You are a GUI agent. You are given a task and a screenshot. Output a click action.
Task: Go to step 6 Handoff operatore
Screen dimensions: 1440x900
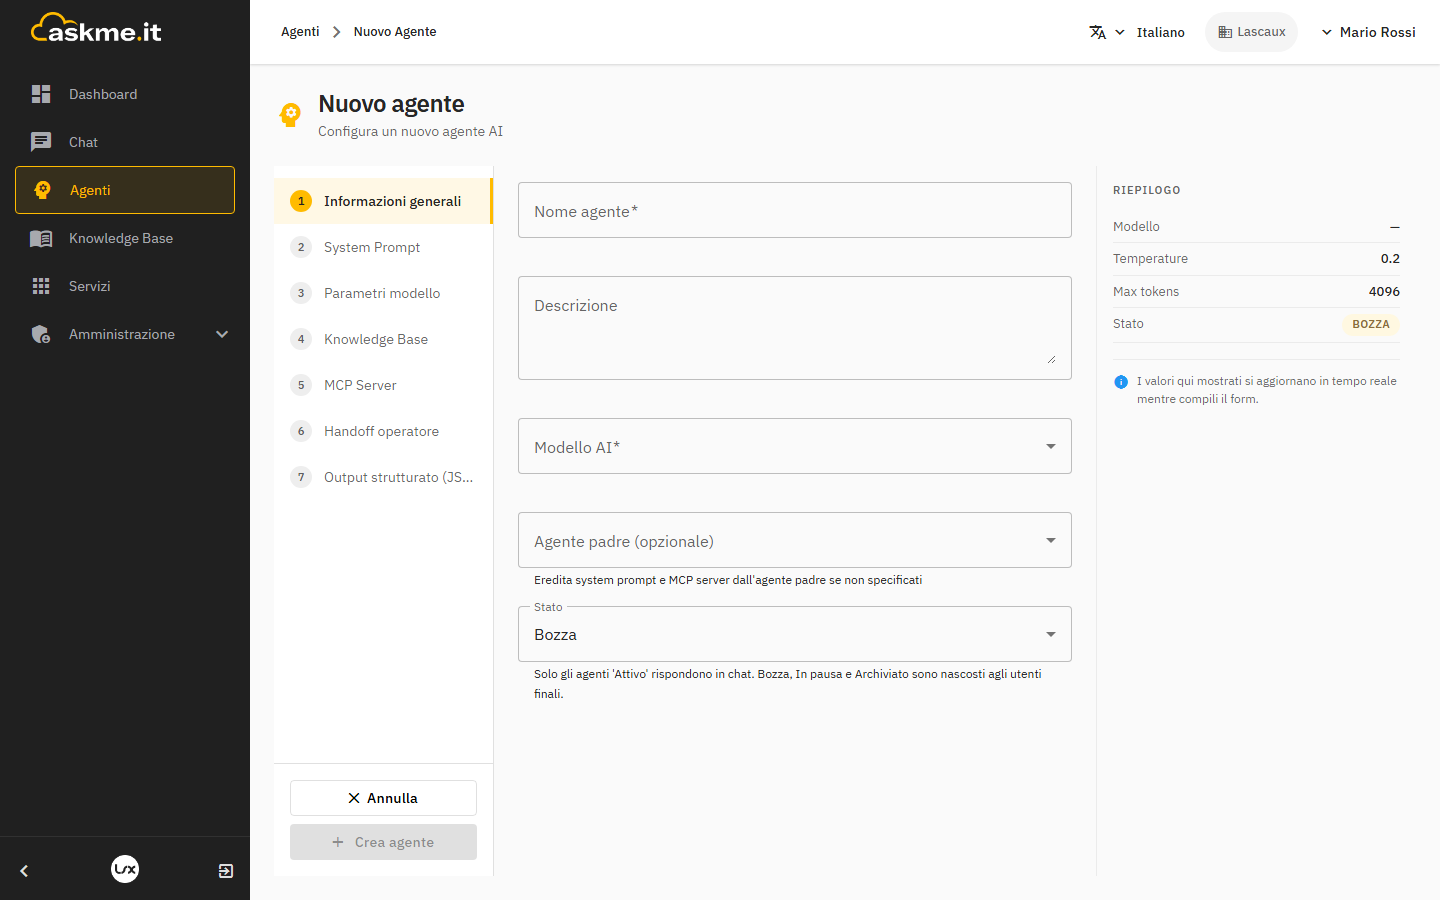(x=383, y=431)
